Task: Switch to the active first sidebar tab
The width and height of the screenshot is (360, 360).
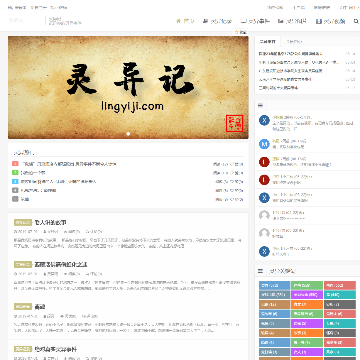Action: coord(268,42)
